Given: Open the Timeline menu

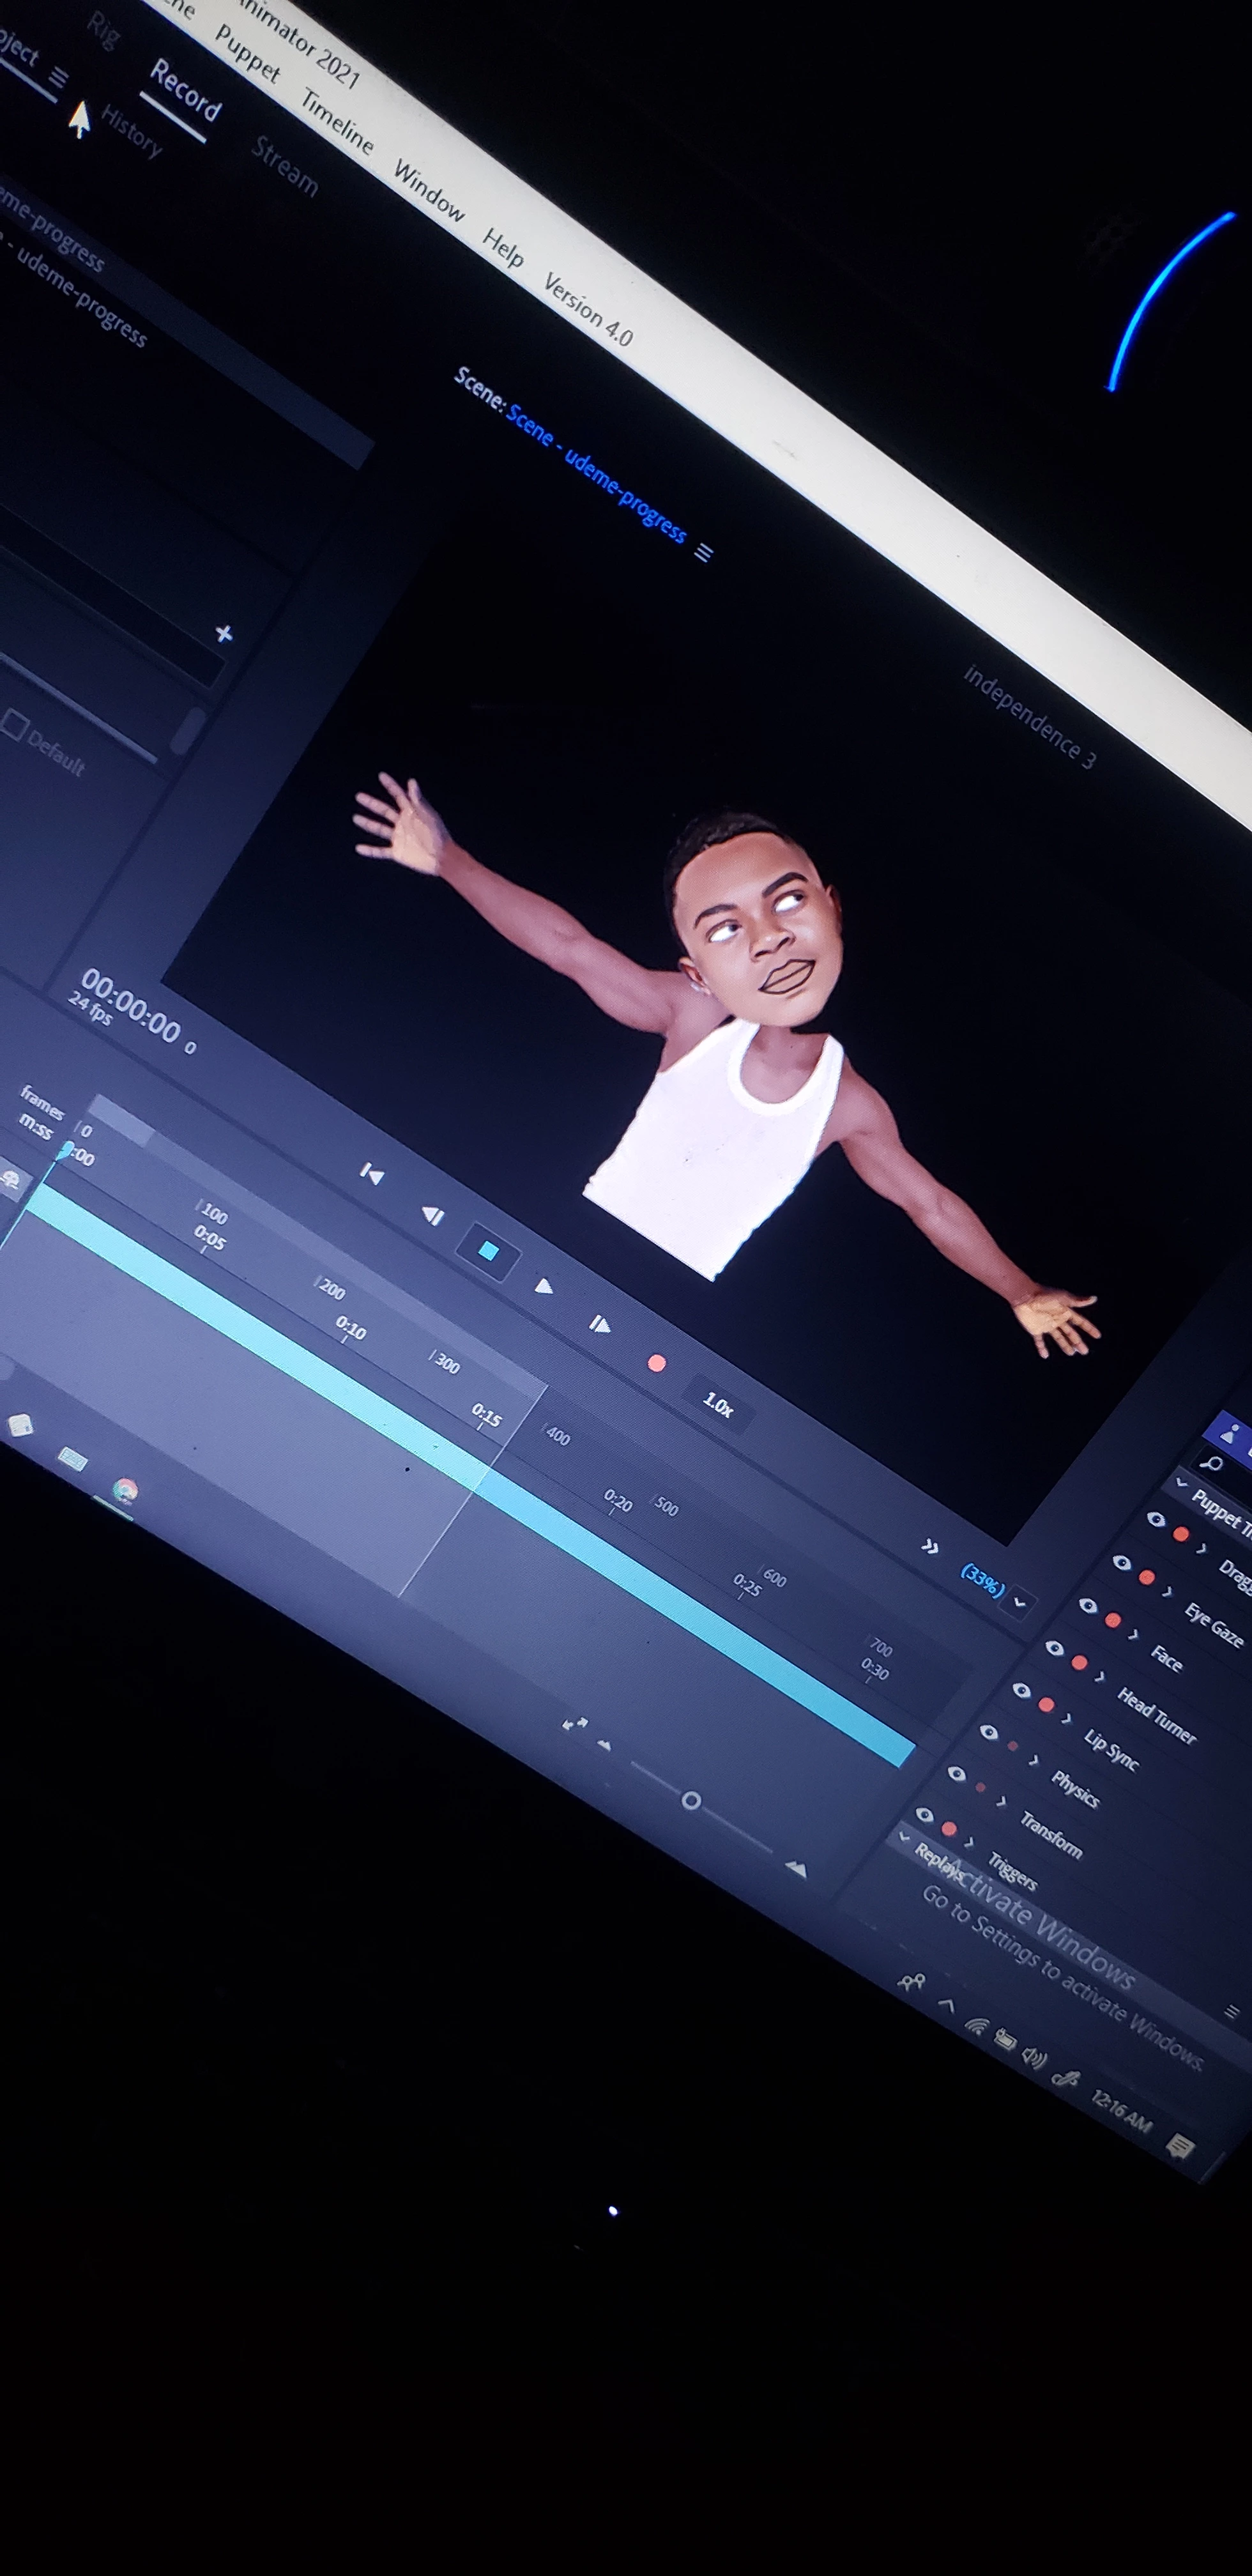Looking at the screenshot, I should click(337, 122).
